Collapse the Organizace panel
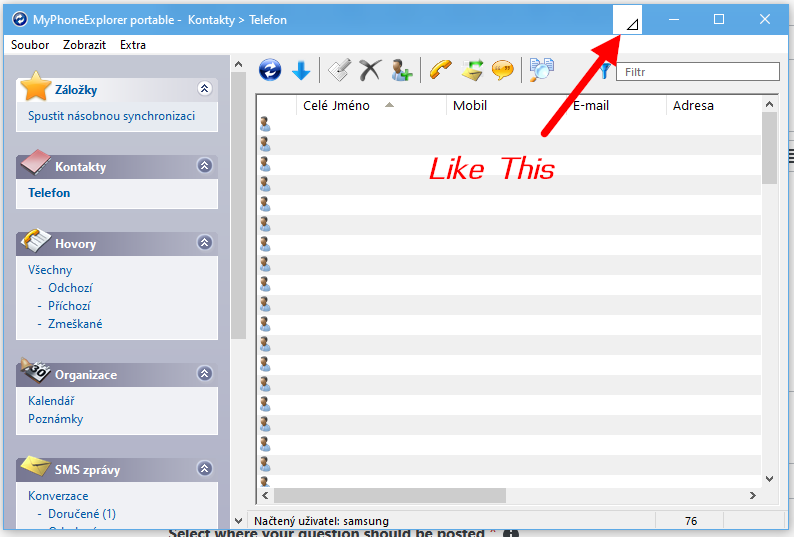Image resolution: width=794 pixels, height=537 pixels. click(205, 374)
